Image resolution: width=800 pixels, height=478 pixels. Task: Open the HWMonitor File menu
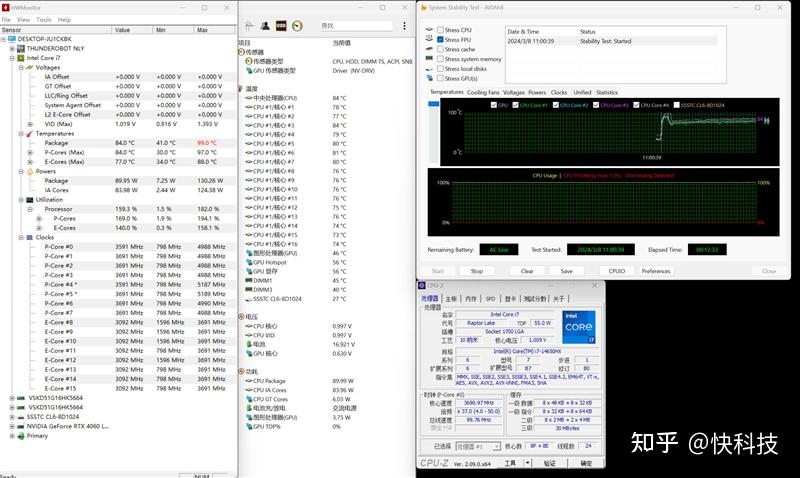[x=6, y=19]
